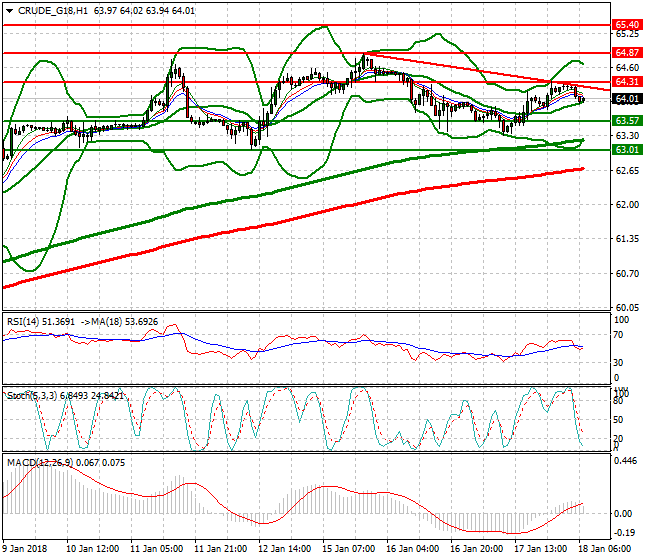The width and height of the screenshot is (650, 560).
Task: Click the 15 Jan 07:00 time label
Action: [x=349, y=549]
